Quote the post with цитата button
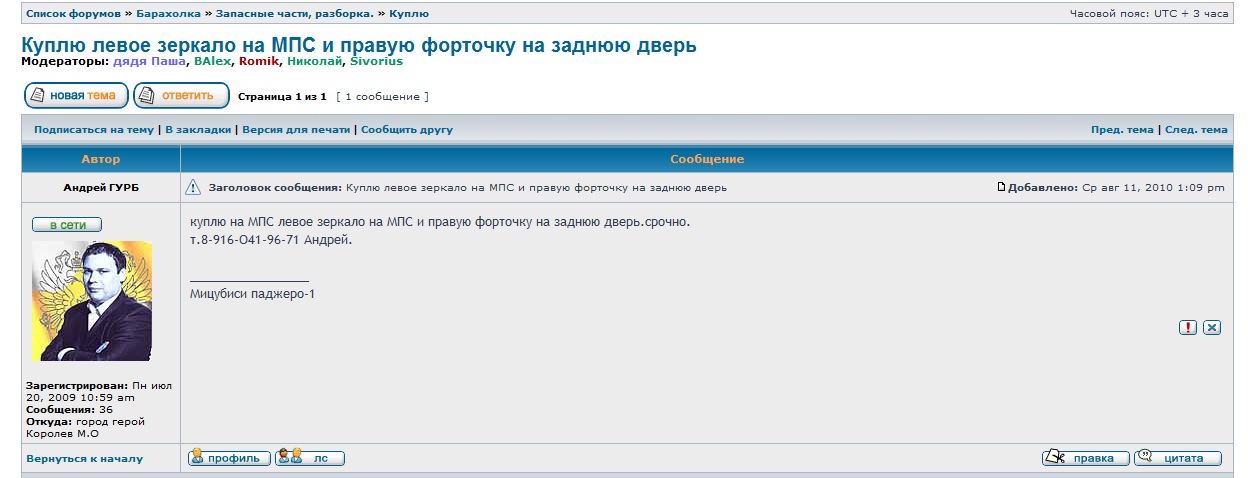This screenshot has width=1248, height=478. 1178,458
